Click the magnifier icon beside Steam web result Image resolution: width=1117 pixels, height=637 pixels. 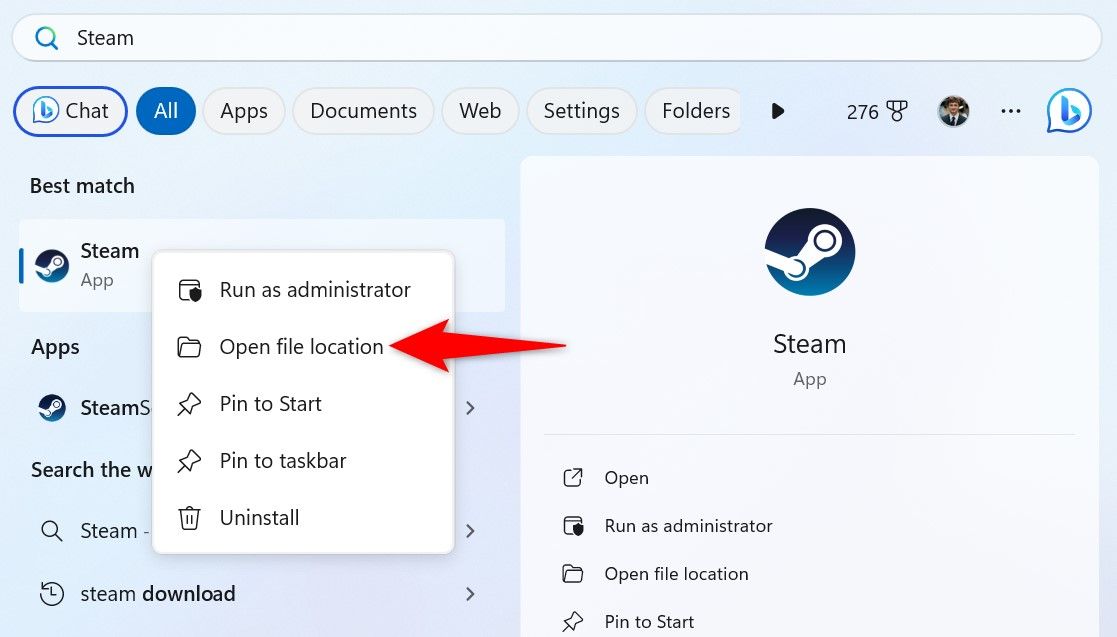pyautogui.click(x=51, y=531)
